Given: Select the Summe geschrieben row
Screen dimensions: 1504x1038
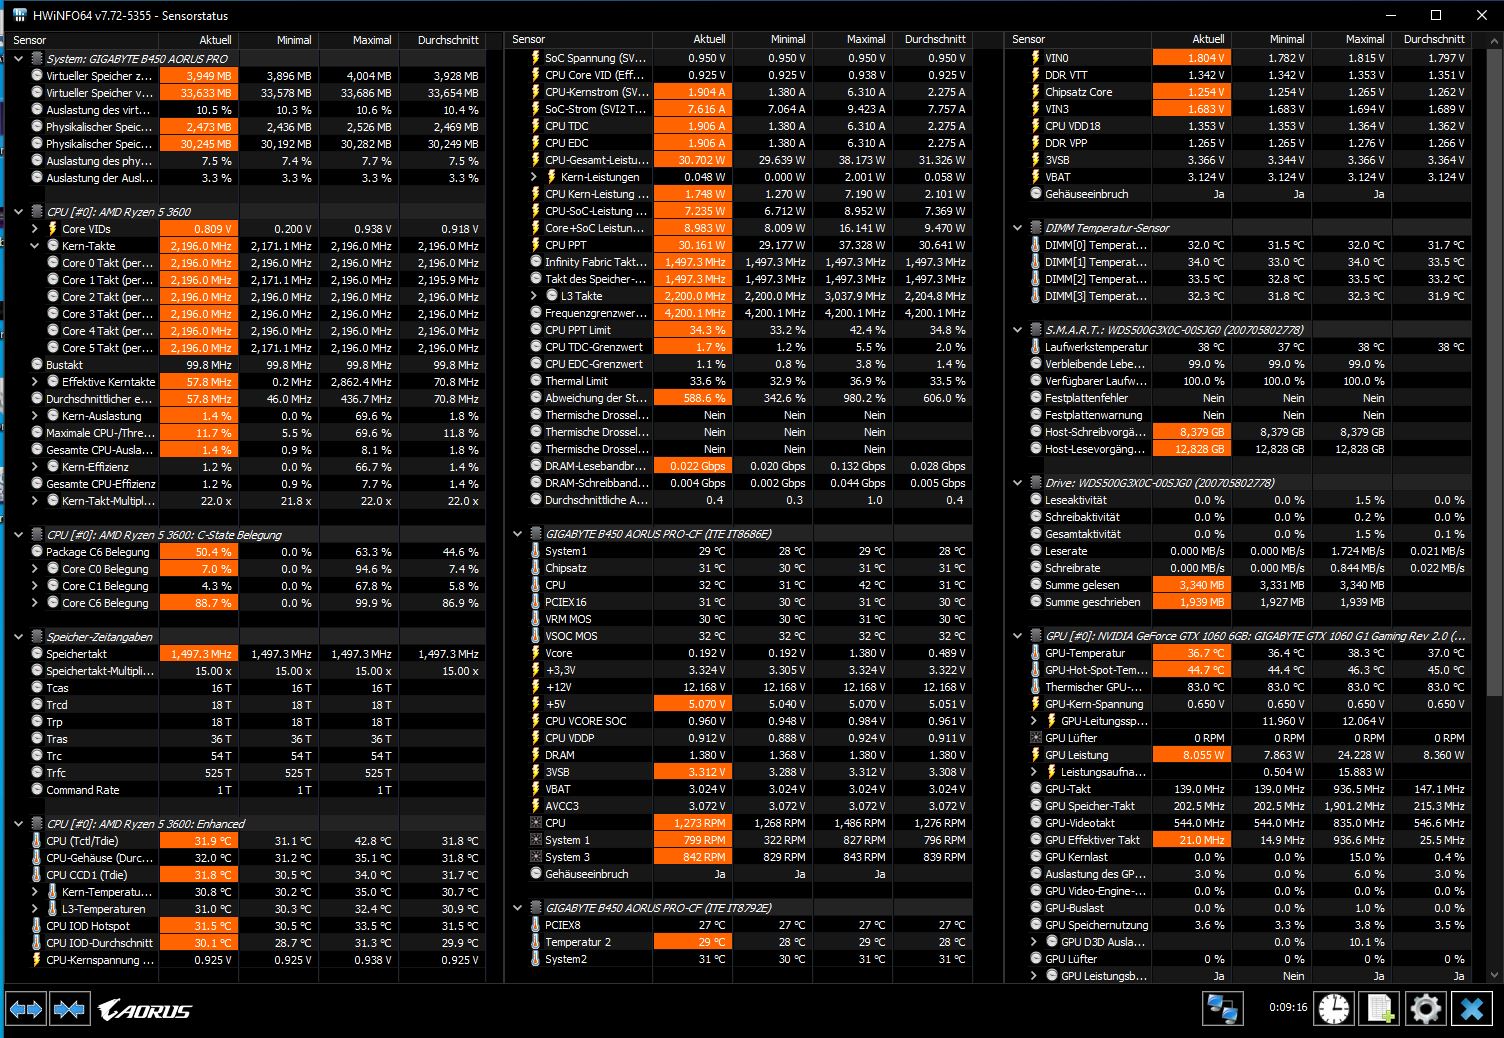Looking at the screenshot, I should 1240,602.
